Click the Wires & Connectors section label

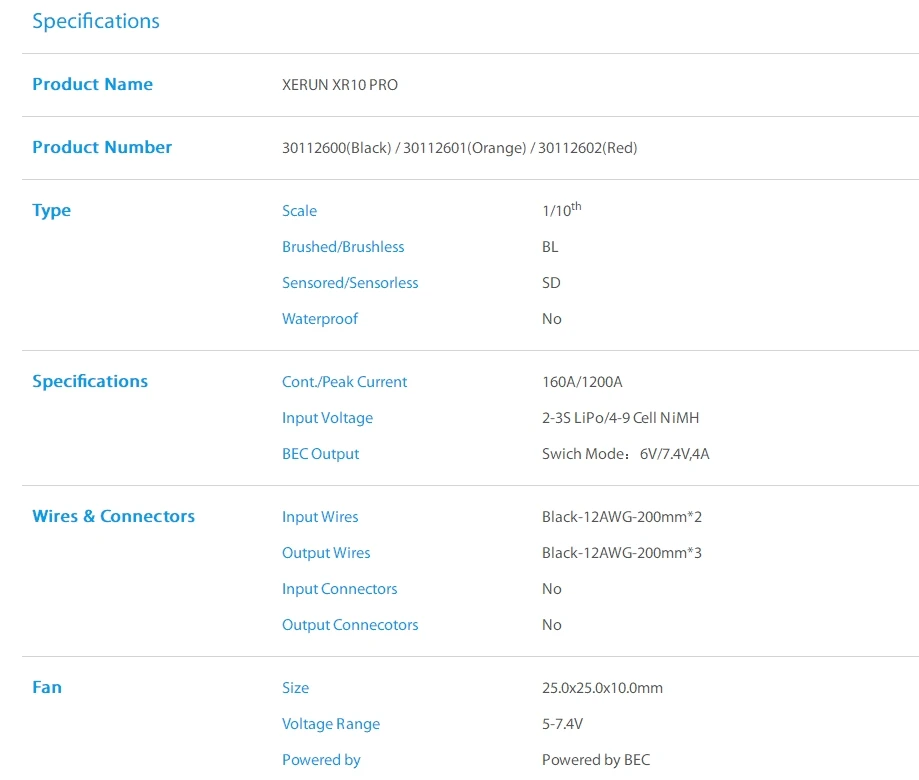(114, 516)
